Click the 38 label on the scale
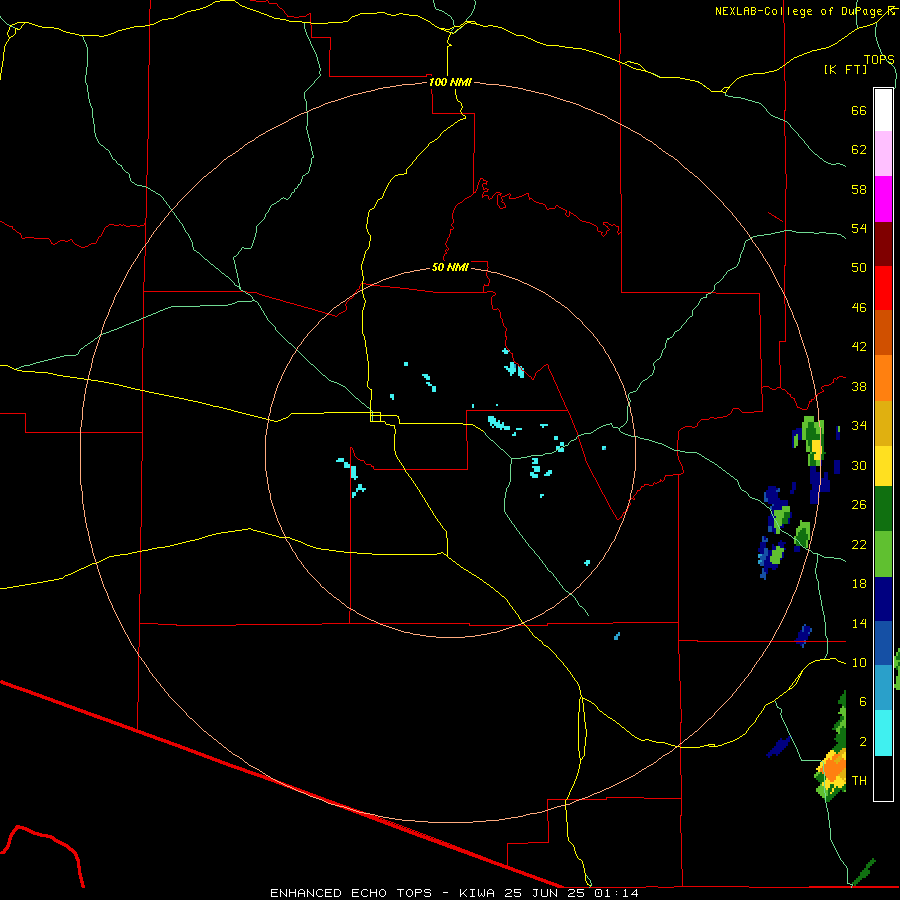This screenshot has width=900, height=900. 859,386
